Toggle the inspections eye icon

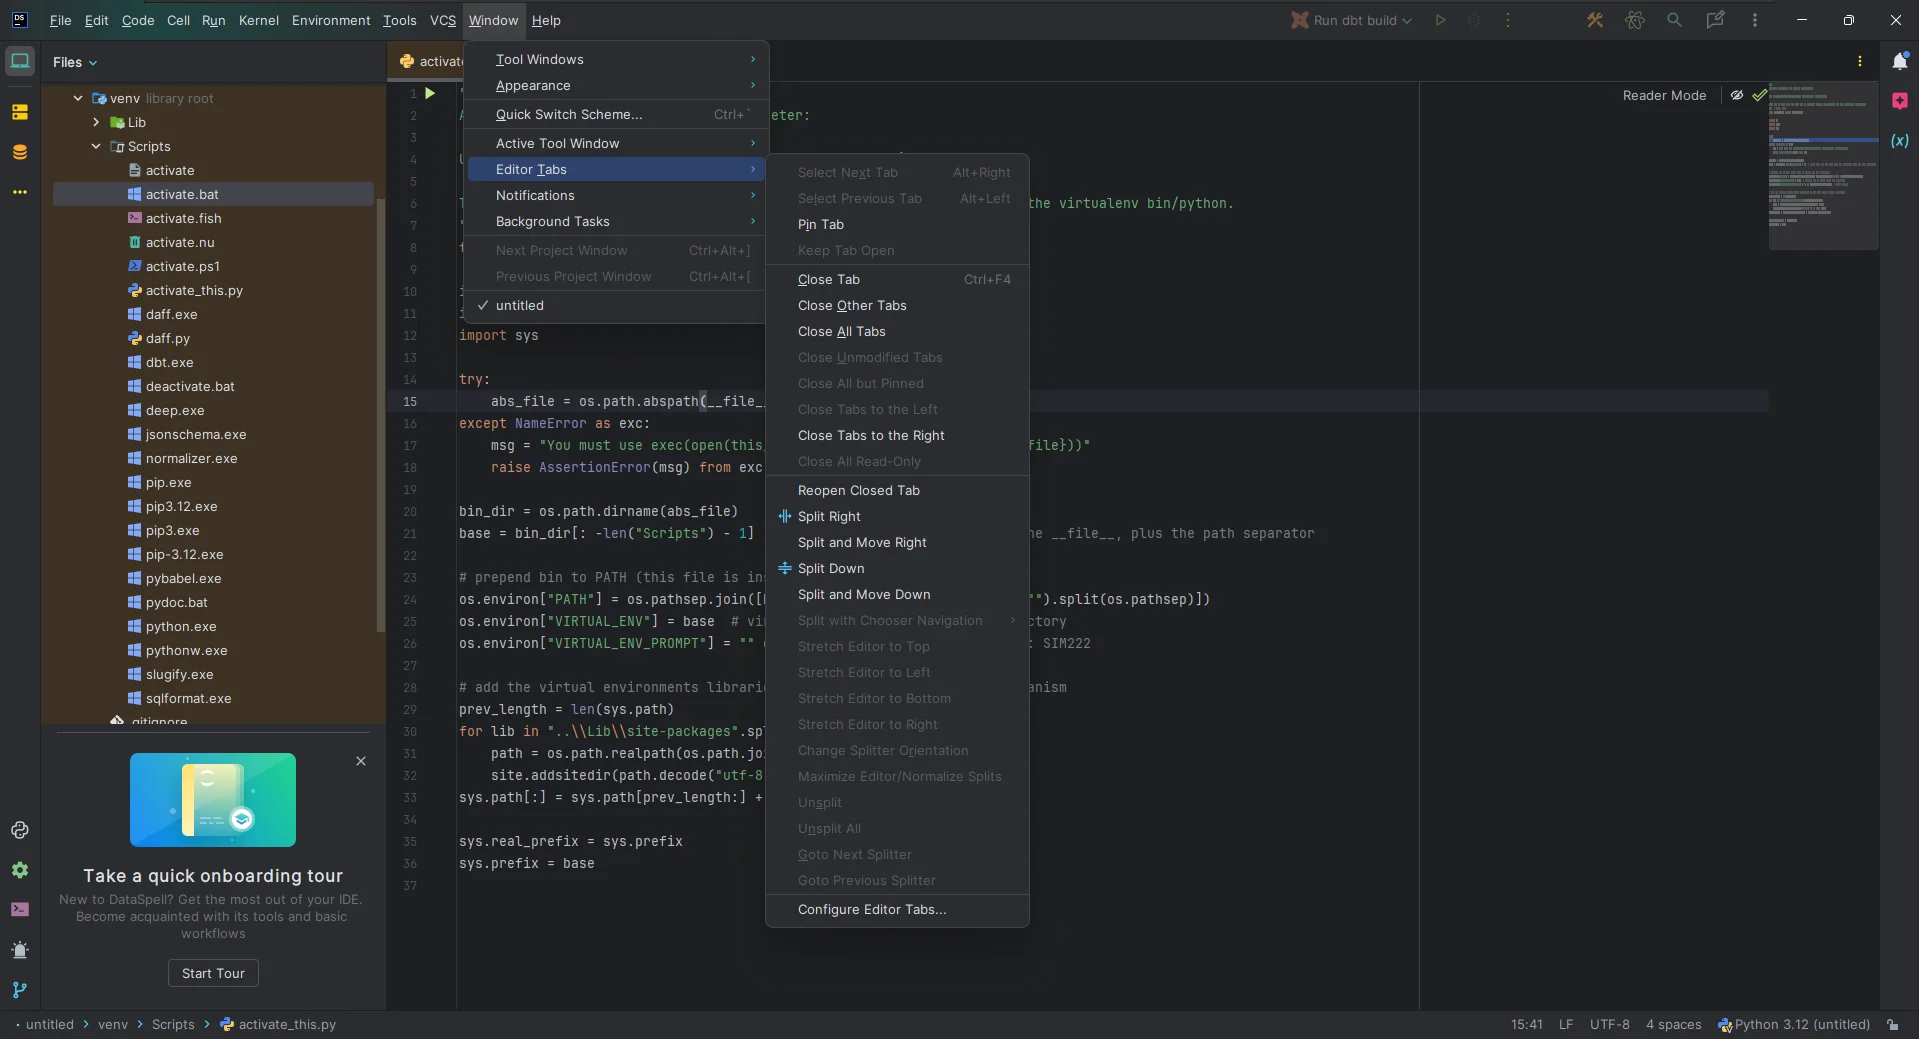pyautogui.click(x=1737, y=96)
